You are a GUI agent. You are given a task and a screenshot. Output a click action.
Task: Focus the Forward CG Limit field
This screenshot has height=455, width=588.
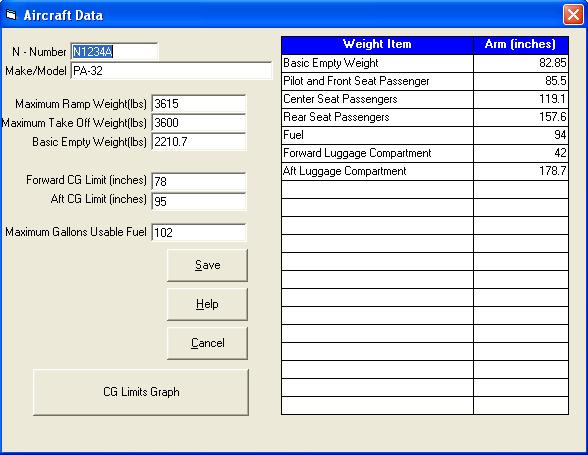point(199,182)
